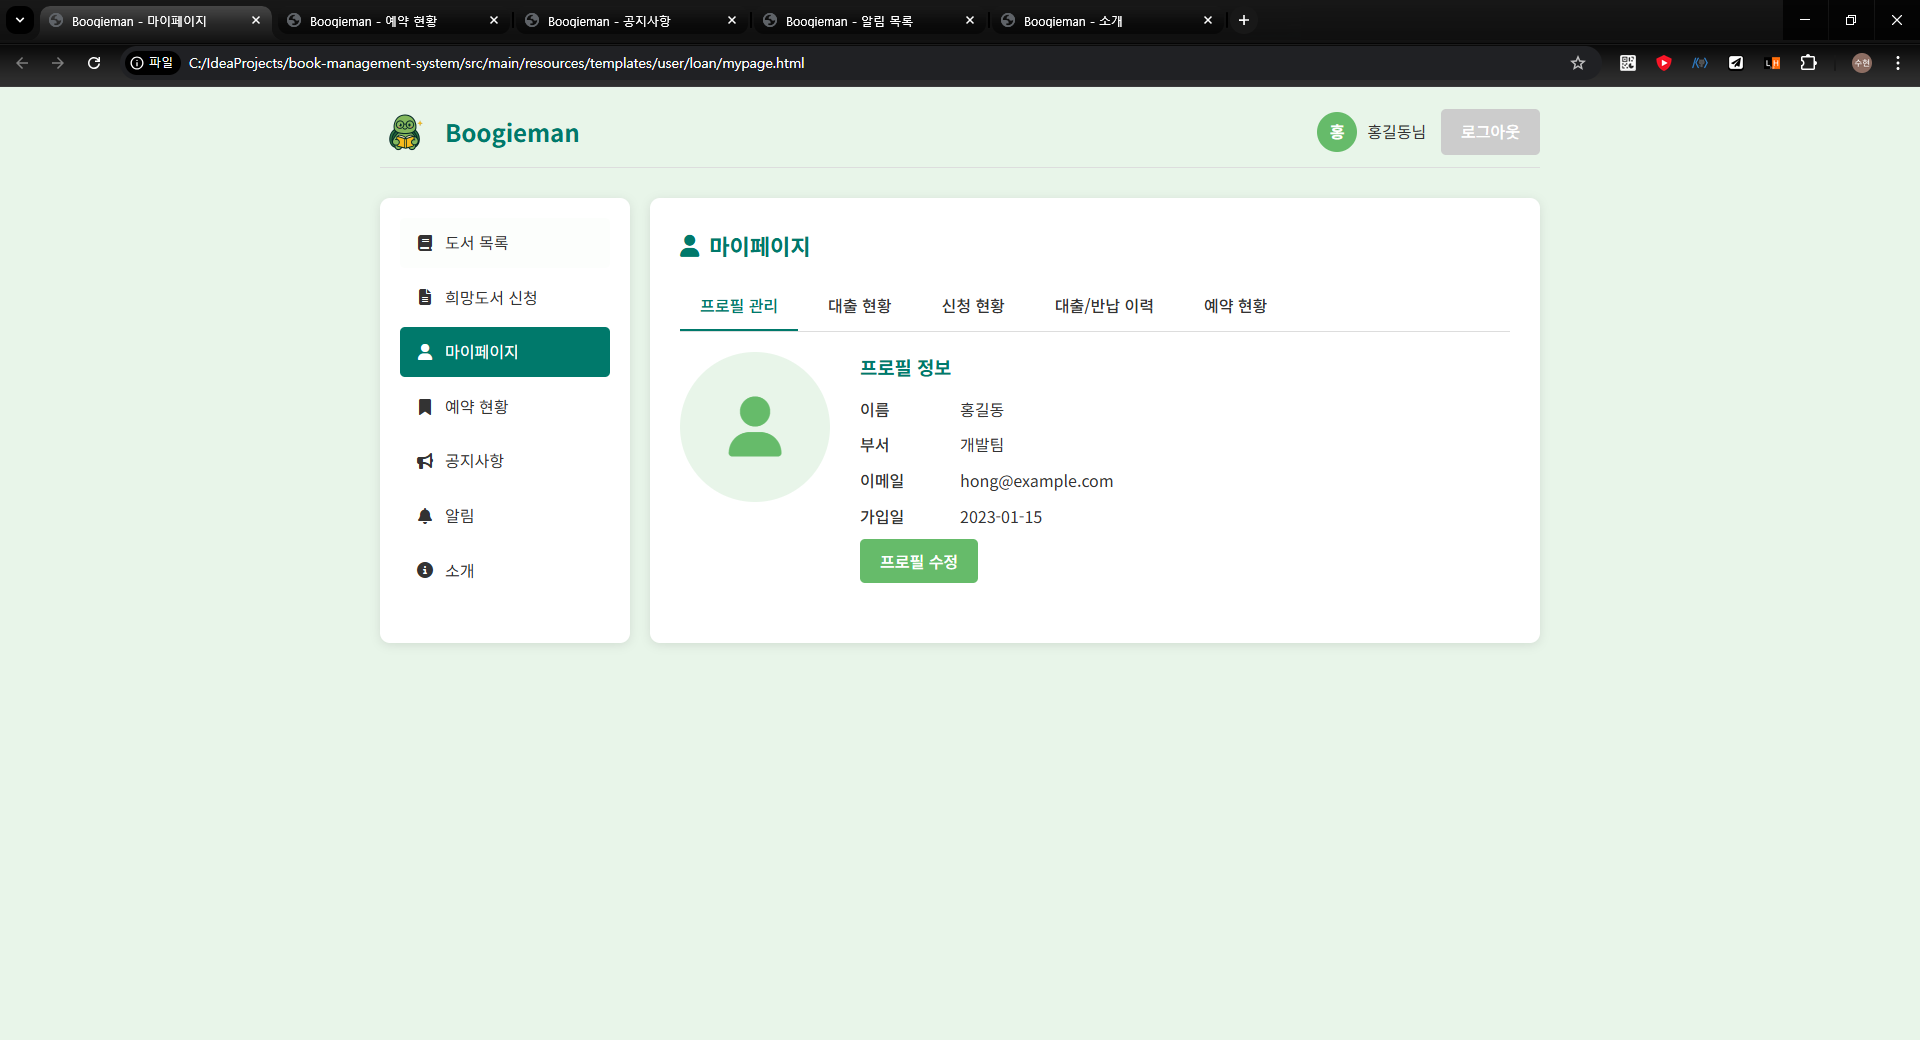
Task: Open the browser extensions puzzle icon
Action: click(1808, 63)
